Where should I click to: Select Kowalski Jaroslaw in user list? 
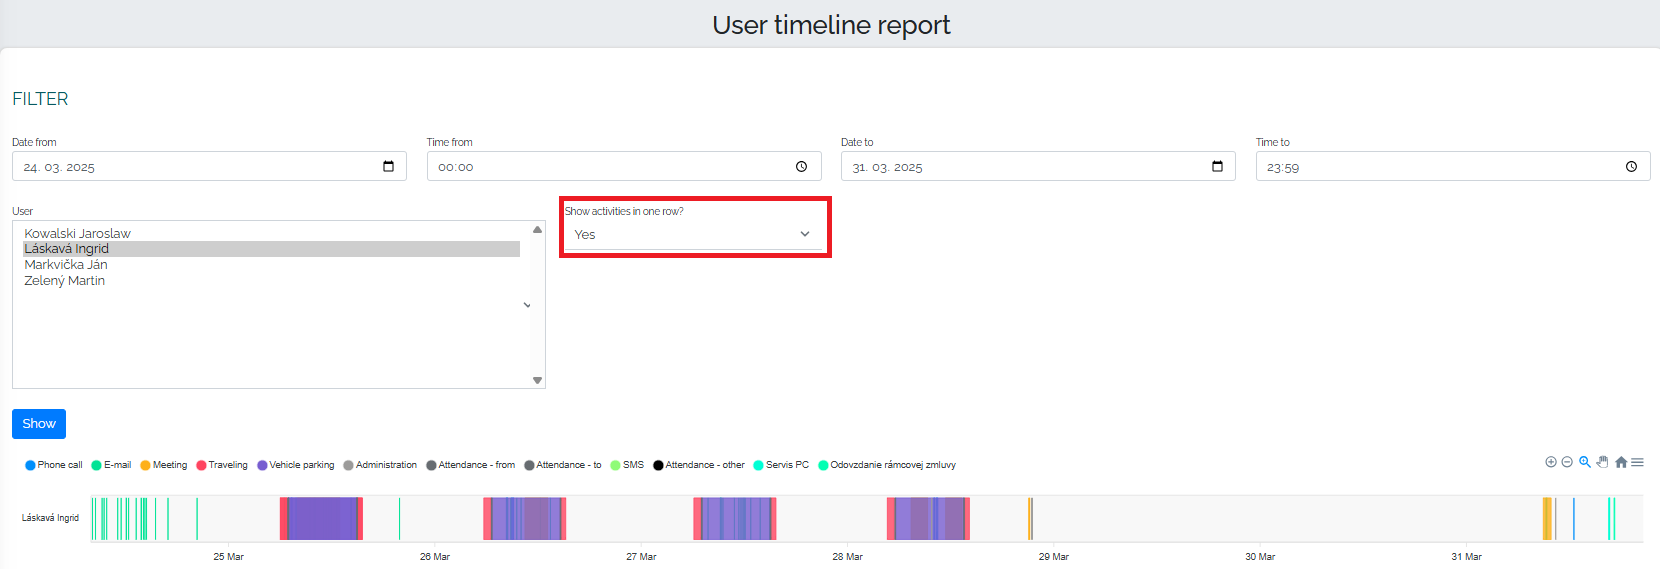point(78,233)
